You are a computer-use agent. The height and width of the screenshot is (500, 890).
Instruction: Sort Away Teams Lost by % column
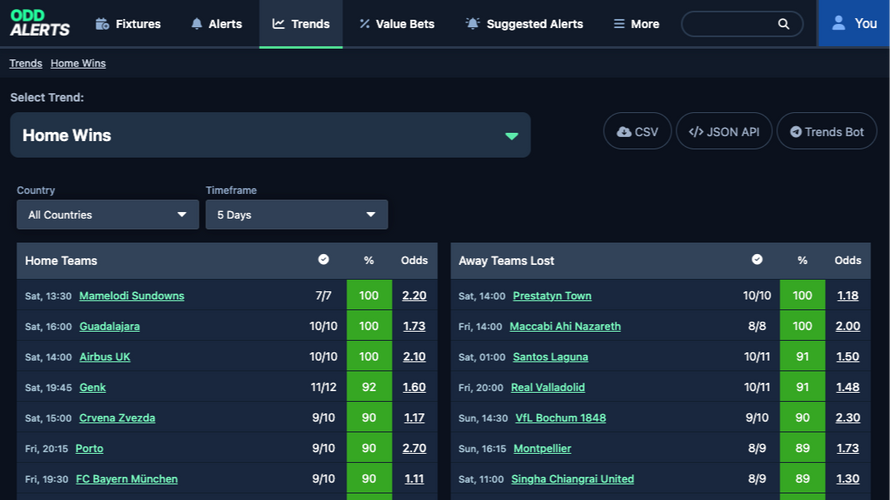click(802, 260)
